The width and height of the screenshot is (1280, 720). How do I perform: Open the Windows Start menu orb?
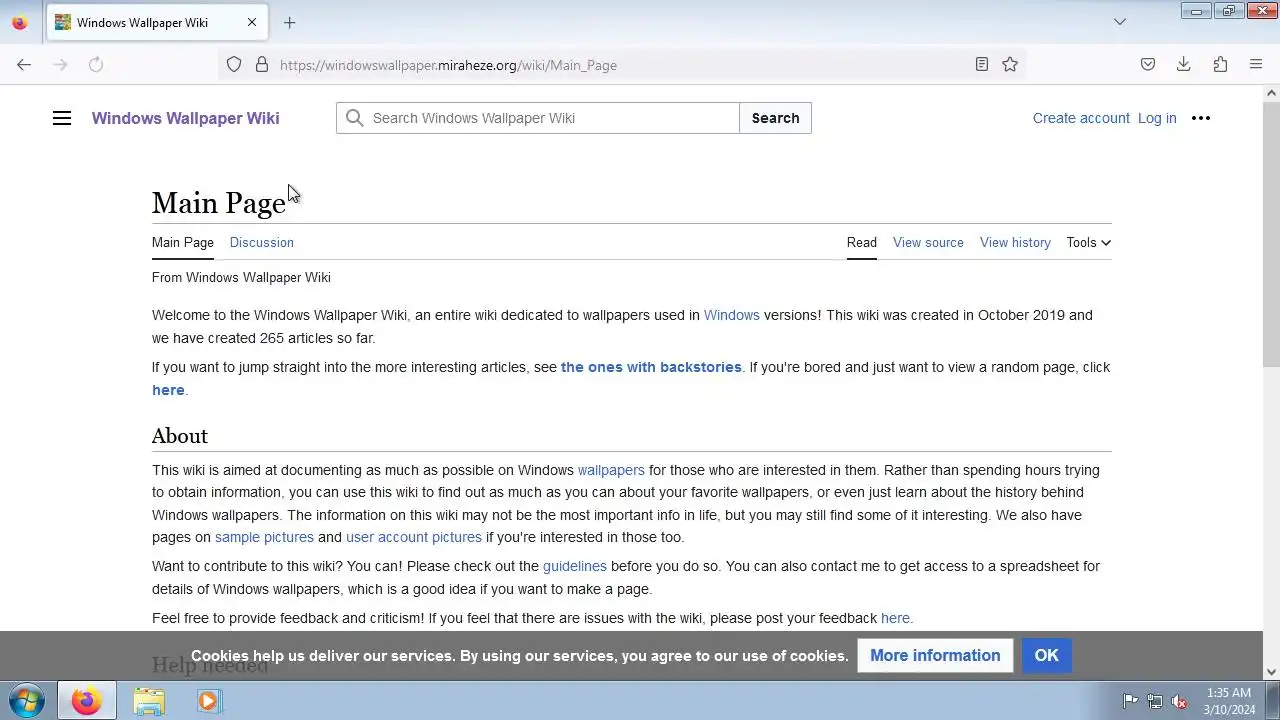tap(27, 700)
